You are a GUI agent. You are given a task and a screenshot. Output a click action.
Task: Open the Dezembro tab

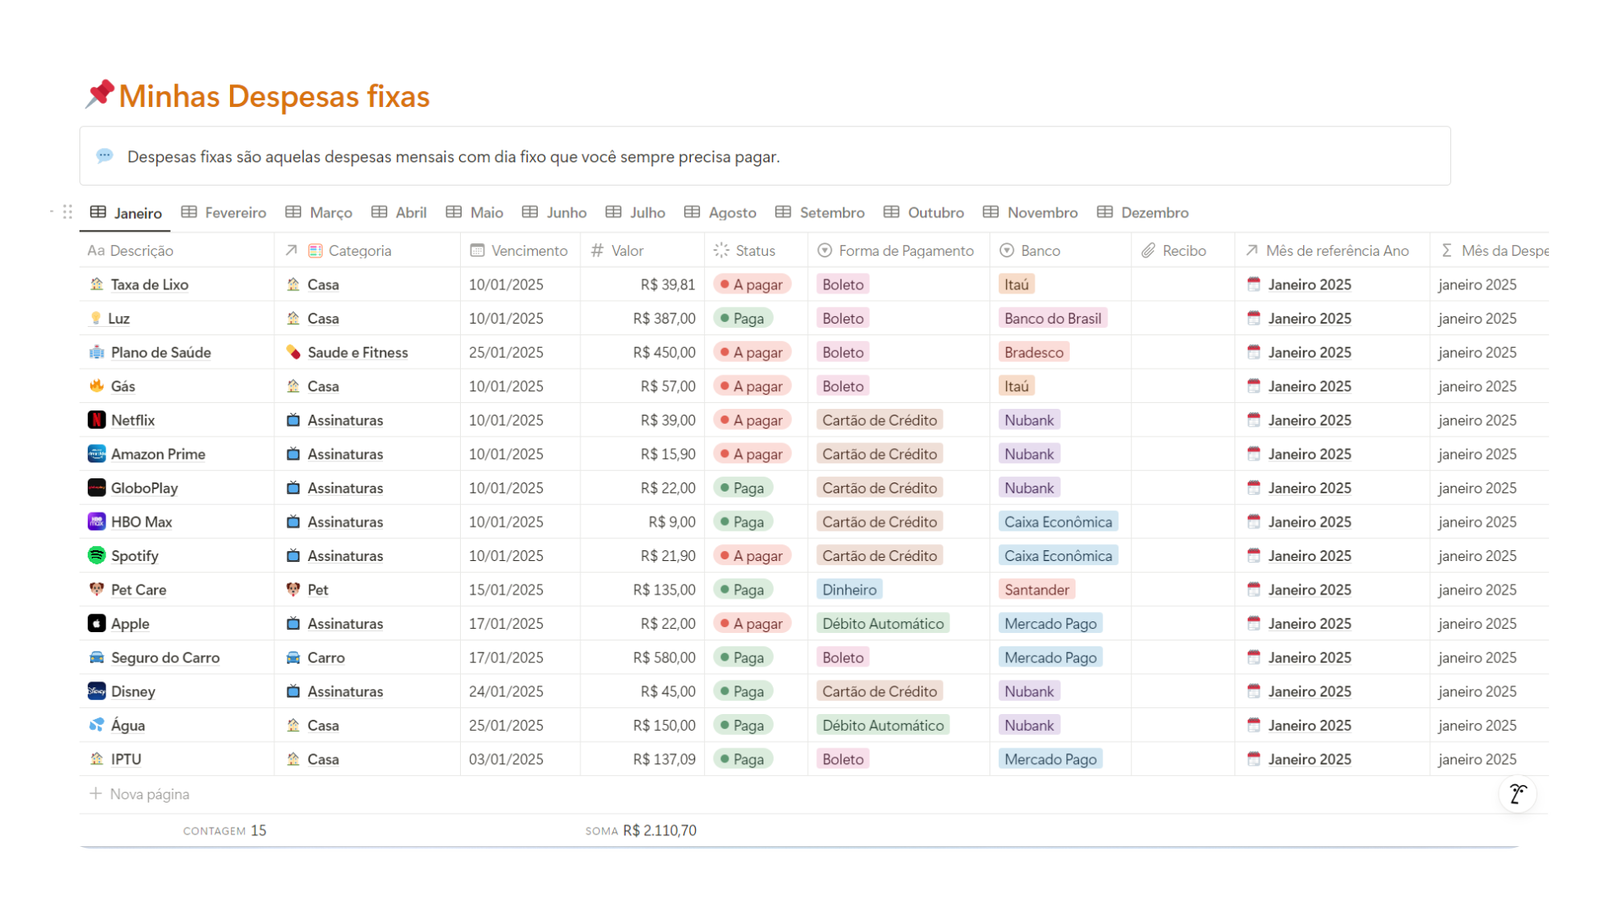click(1143, 213)
